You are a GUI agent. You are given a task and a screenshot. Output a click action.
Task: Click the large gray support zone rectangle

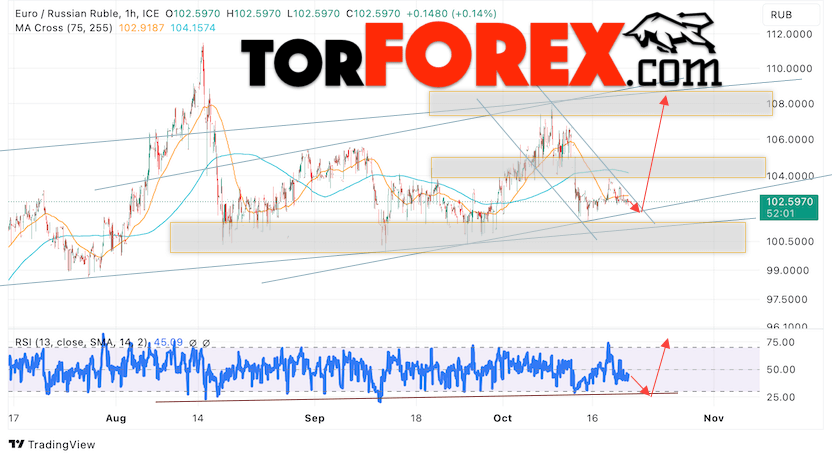click(x=457, y=237)
